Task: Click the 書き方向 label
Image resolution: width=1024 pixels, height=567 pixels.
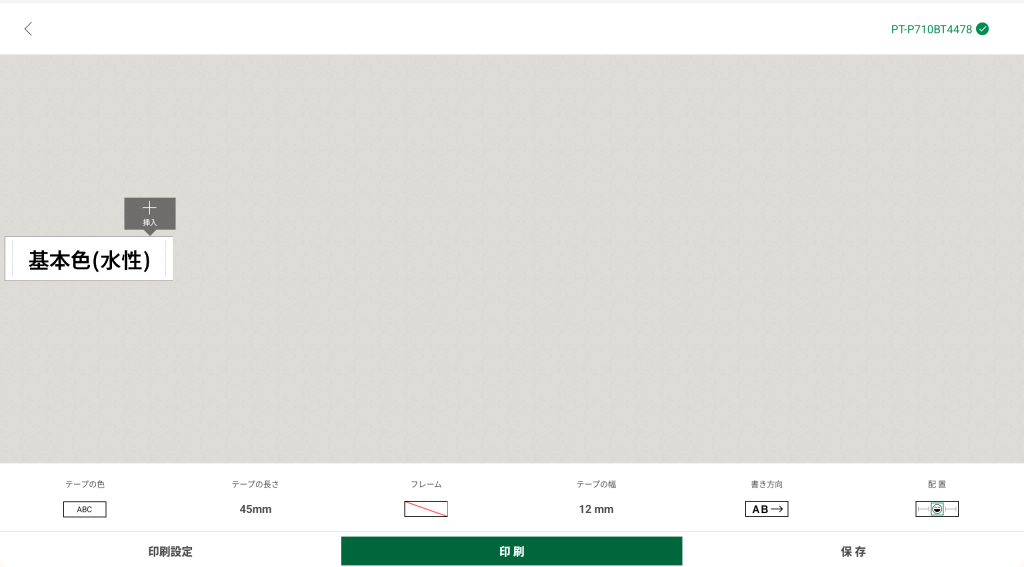Action: point(767,484)
